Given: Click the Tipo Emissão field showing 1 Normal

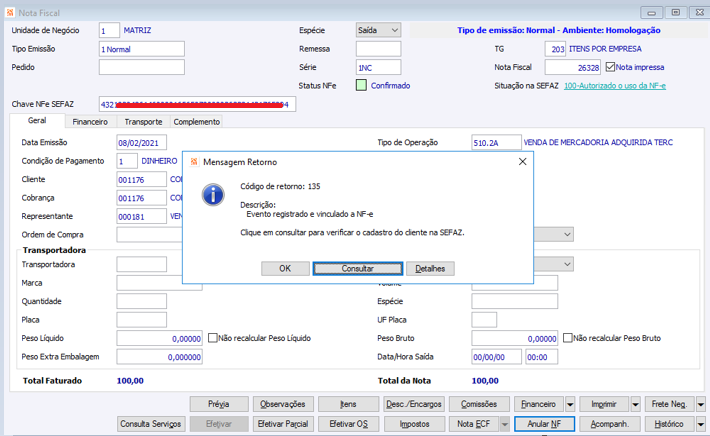Looking at the screenshot, I should (x=142, y=49).
